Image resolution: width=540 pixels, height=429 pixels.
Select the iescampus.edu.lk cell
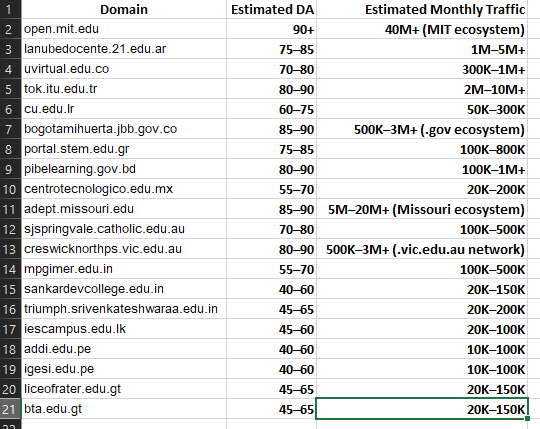[124, 328]
